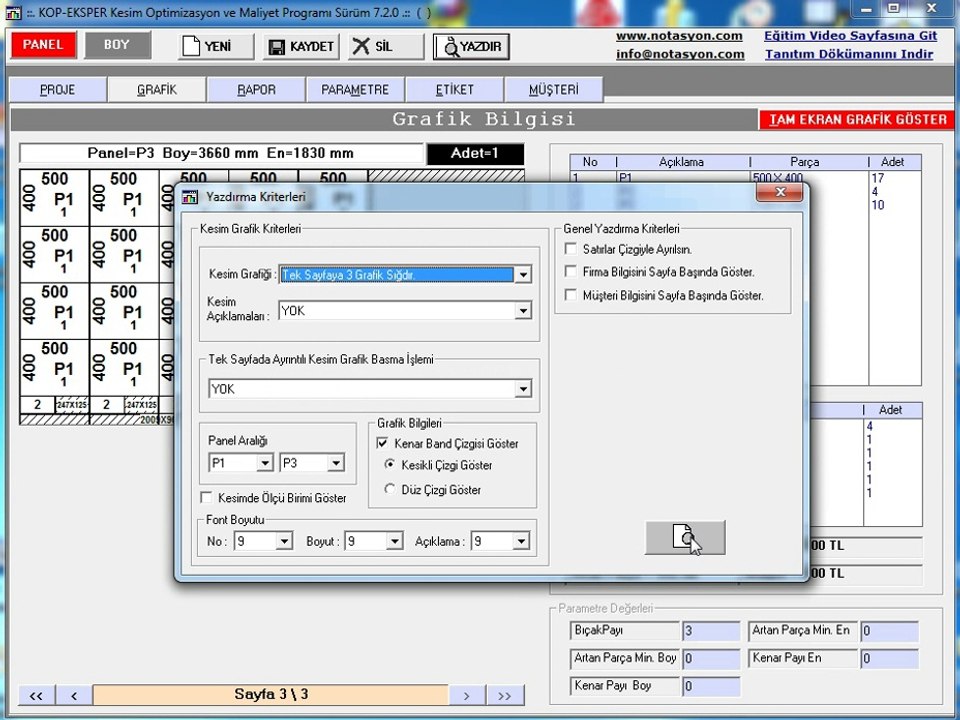960x720 pixels.
Task: Close the Yazdırma Kriterleri dialog
Action: pyautogui.click(x=779, y=192)
